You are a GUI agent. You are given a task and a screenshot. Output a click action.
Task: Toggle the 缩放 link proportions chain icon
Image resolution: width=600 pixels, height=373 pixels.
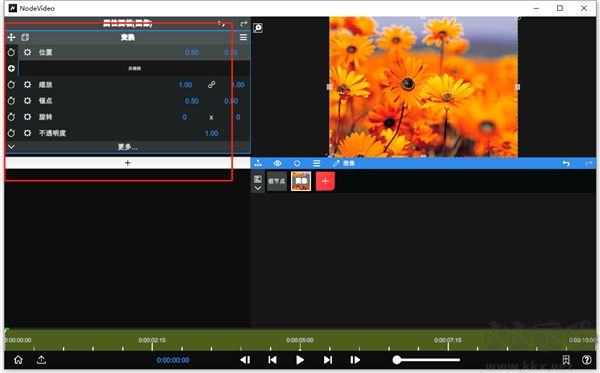[212, 85]
